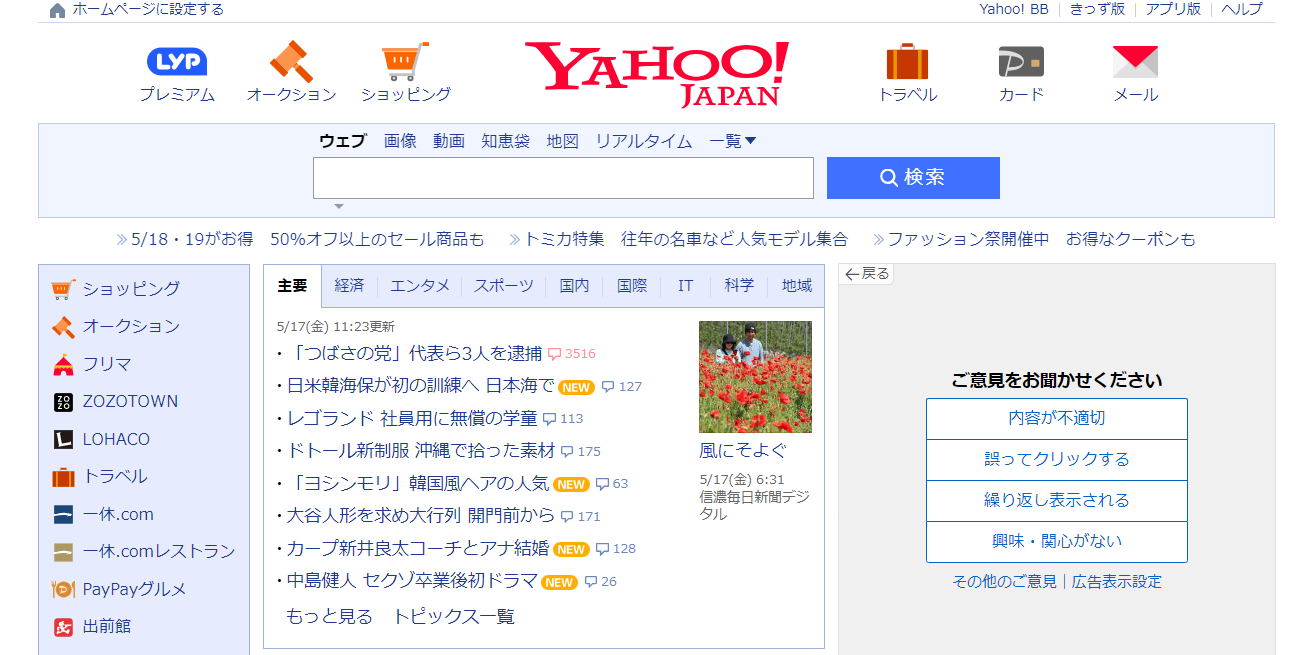Open the アプリ版 link
This screenshot has height=655, width=1302.
[x=1173, y=9]
